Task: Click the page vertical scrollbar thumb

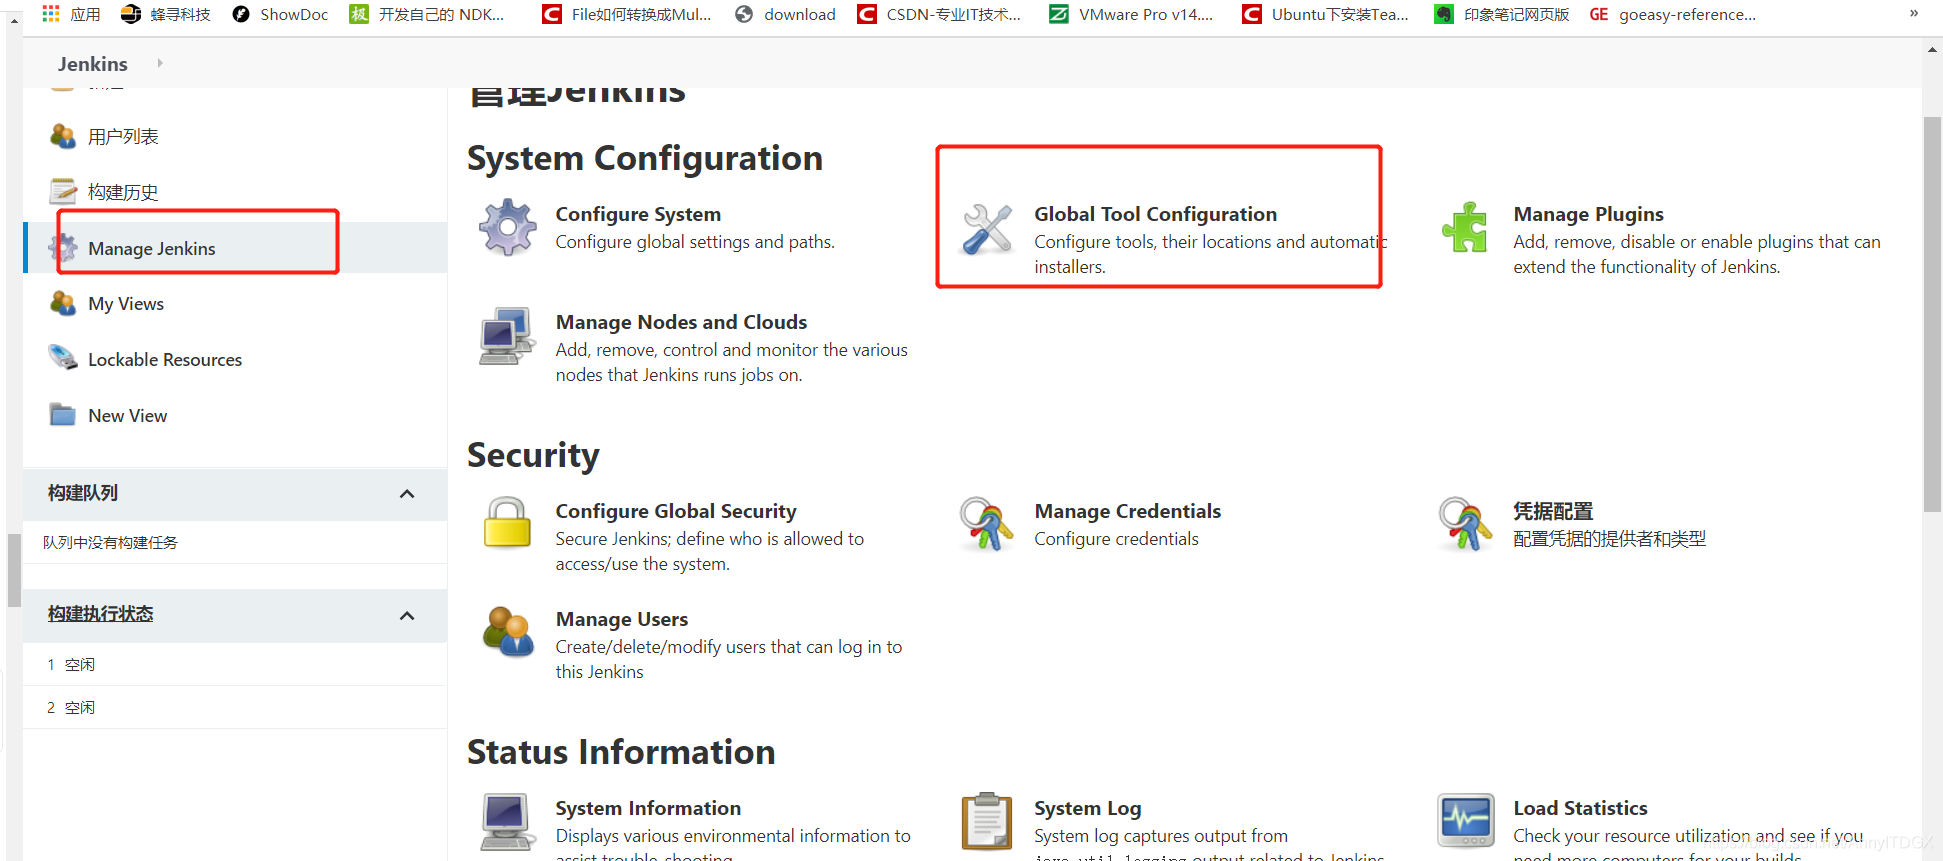Action: click(x=1932, y=315)
